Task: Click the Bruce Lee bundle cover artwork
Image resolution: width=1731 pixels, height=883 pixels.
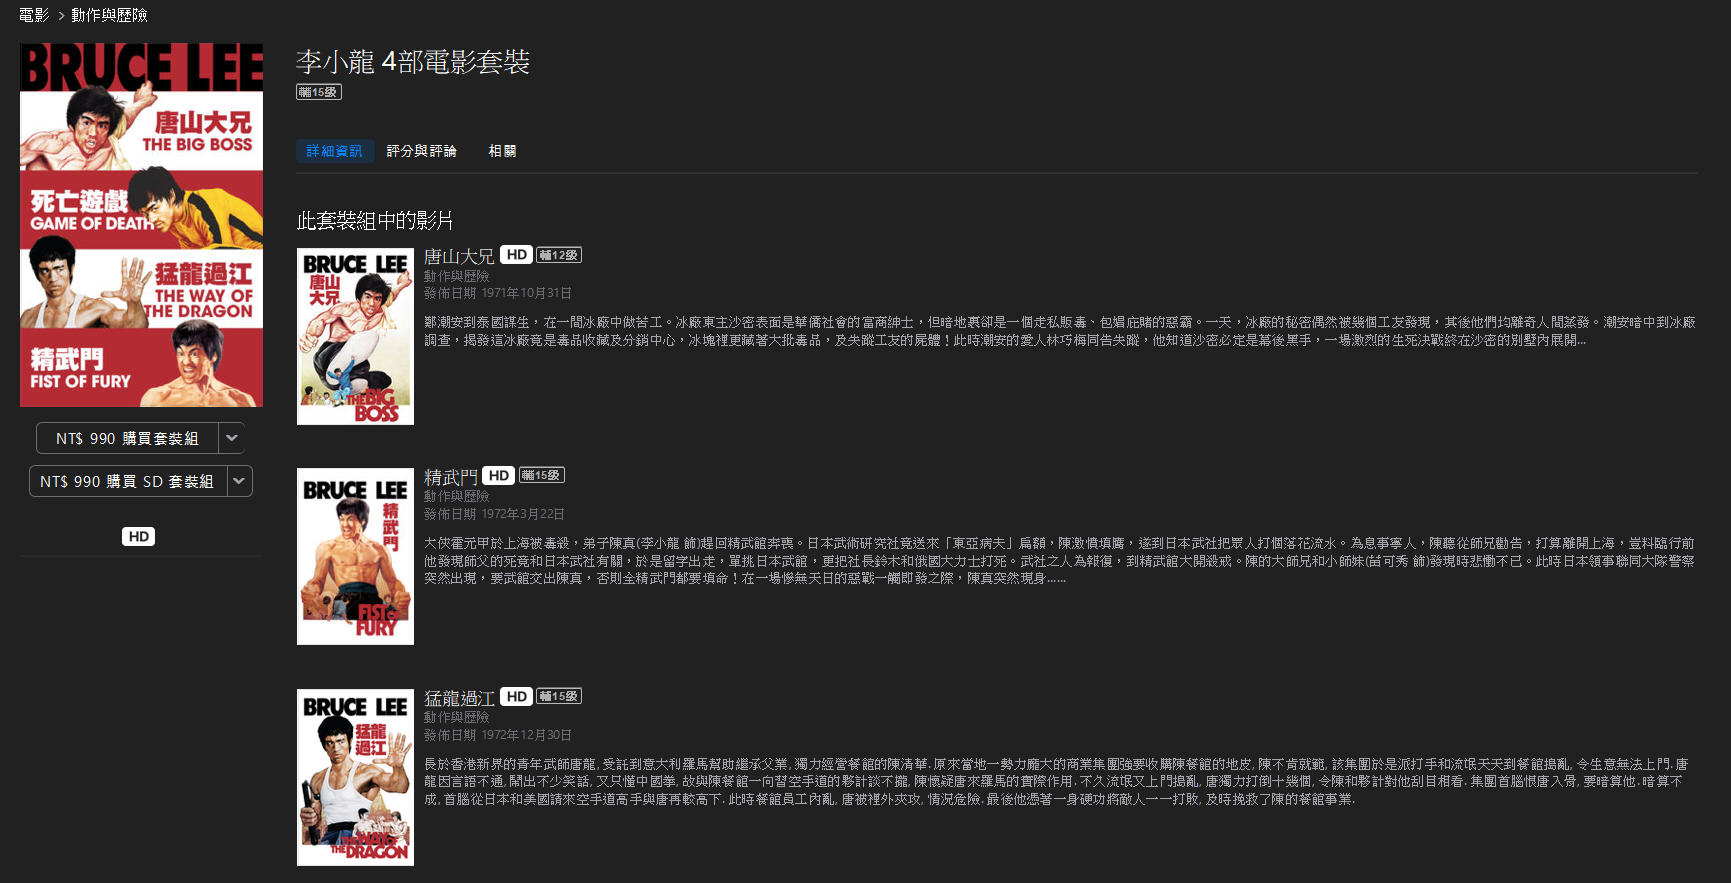Action: (142, 225)
